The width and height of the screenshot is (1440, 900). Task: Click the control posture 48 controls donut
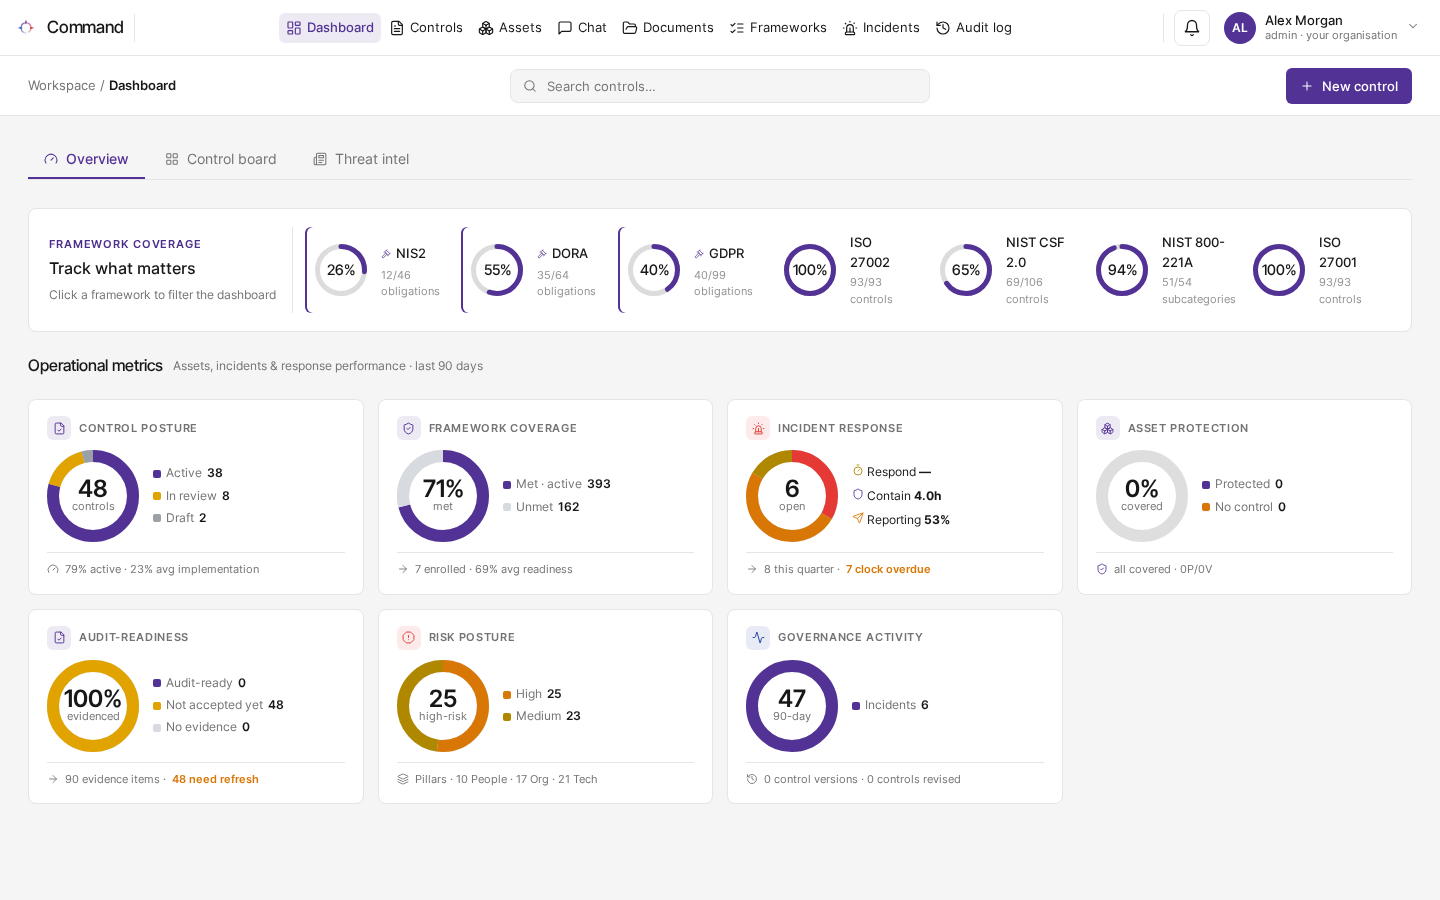pos(93,496)
